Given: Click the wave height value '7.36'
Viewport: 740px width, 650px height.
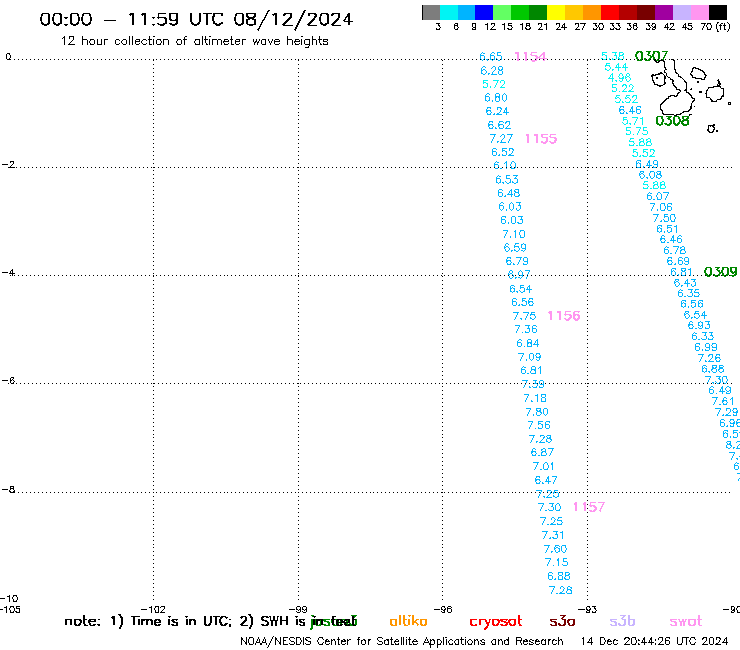Looking at the screenshot, I should (x=526, y=329).
